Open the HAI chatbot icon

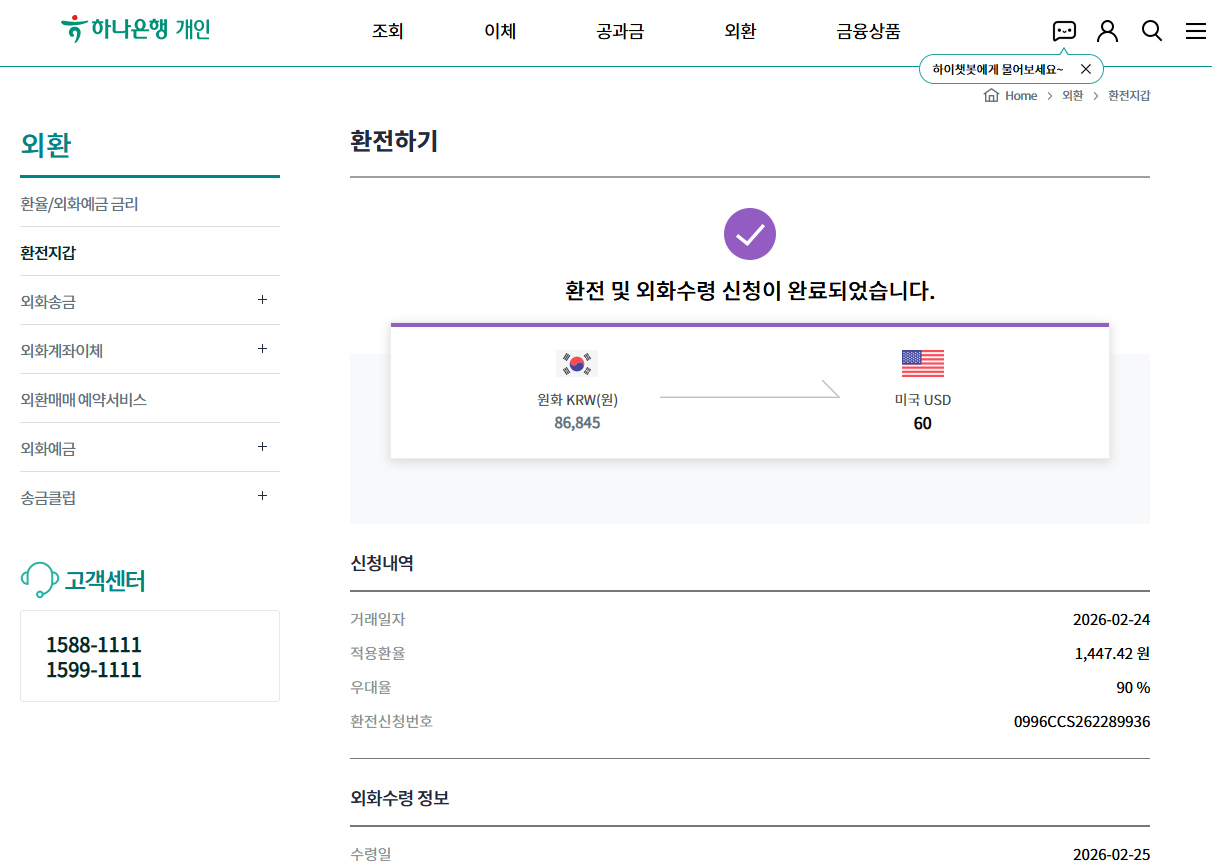pos(1064,31)
